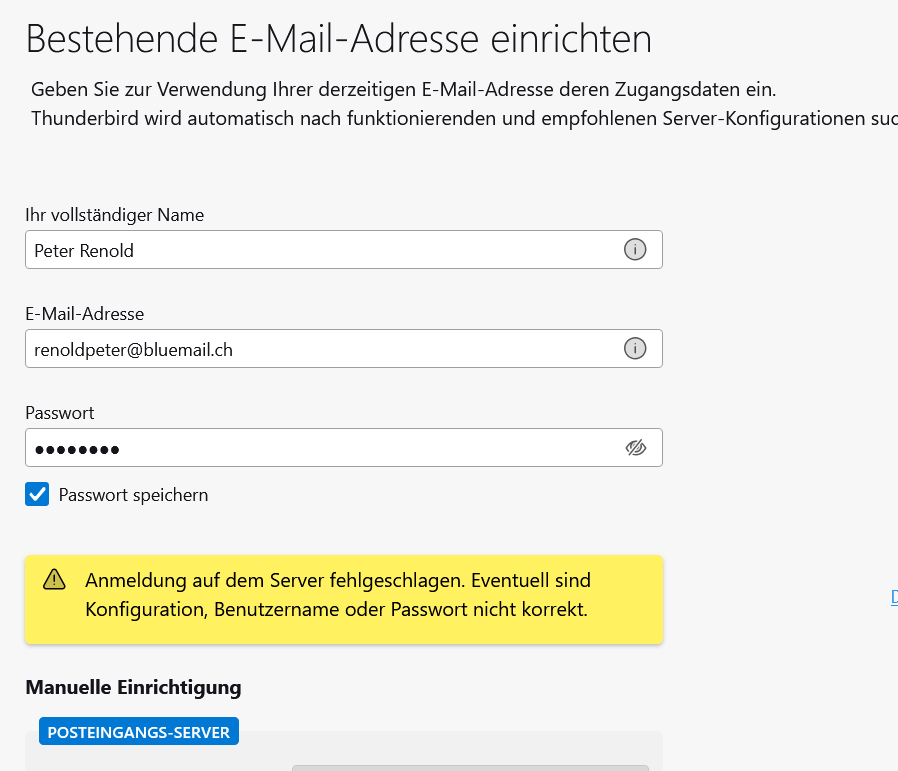Open the dropdown under Posteingangs-Server

(470, 767)
